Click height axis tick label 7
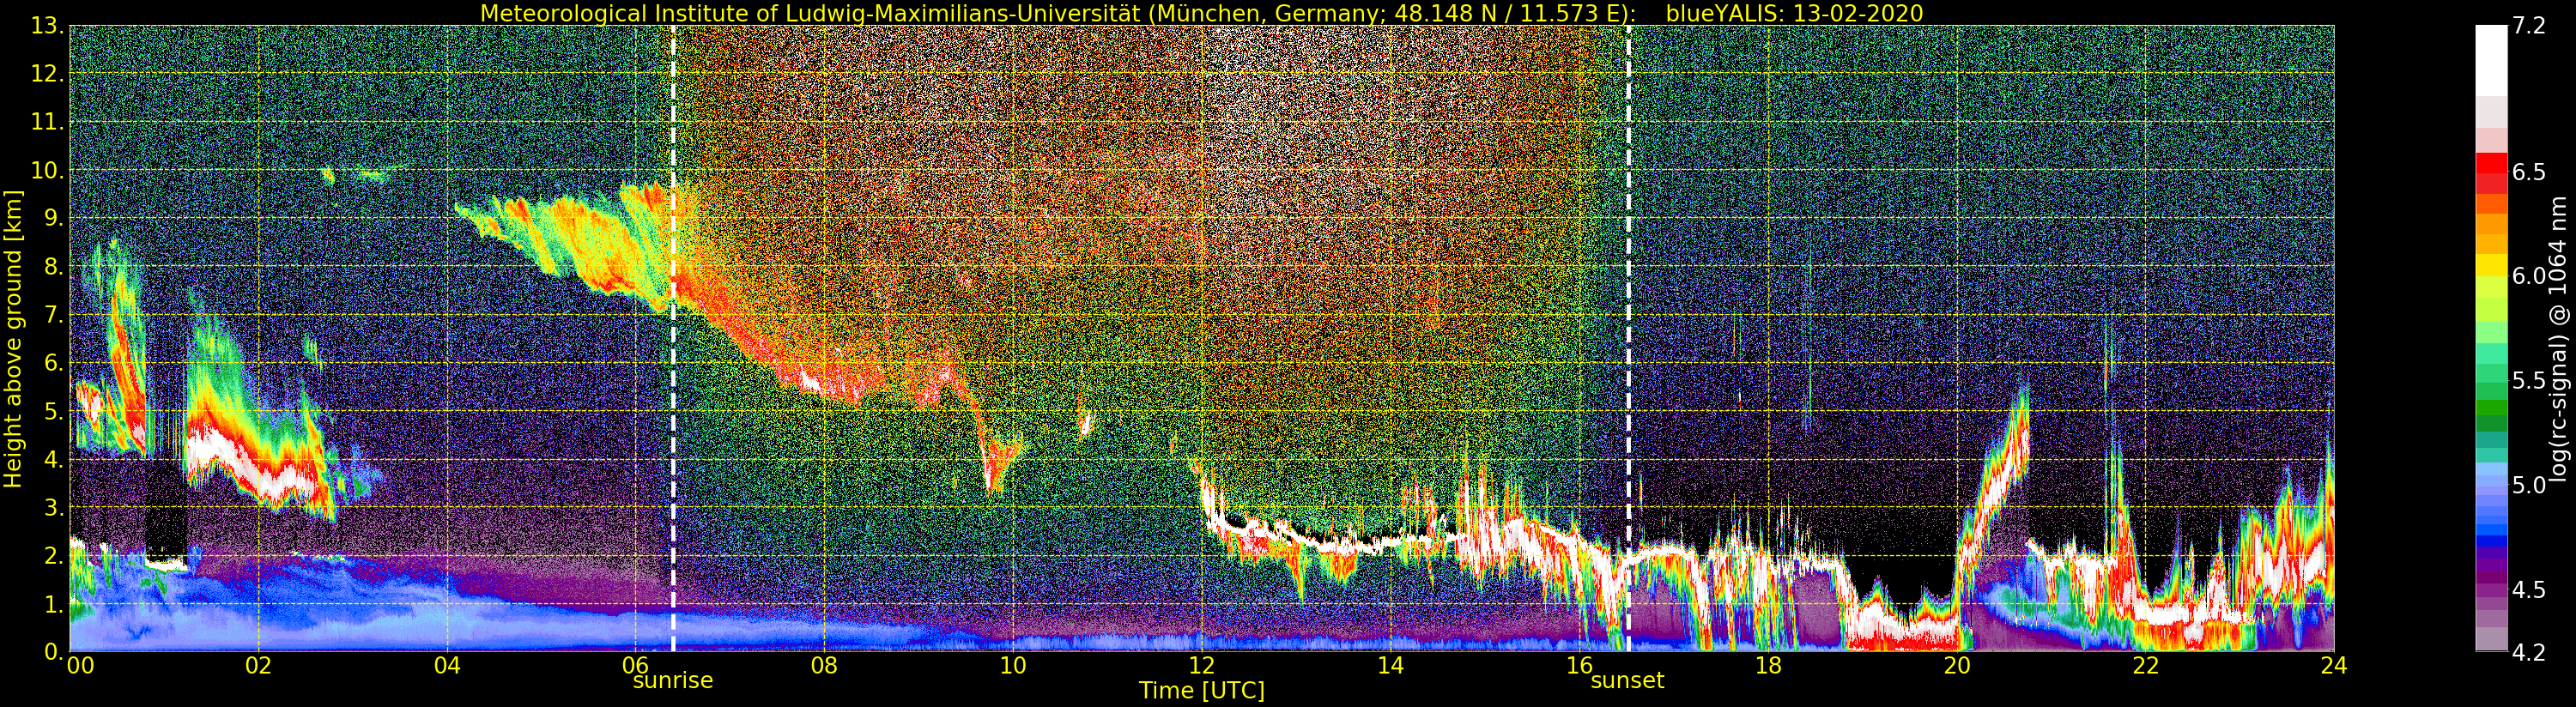 (54, 315)
